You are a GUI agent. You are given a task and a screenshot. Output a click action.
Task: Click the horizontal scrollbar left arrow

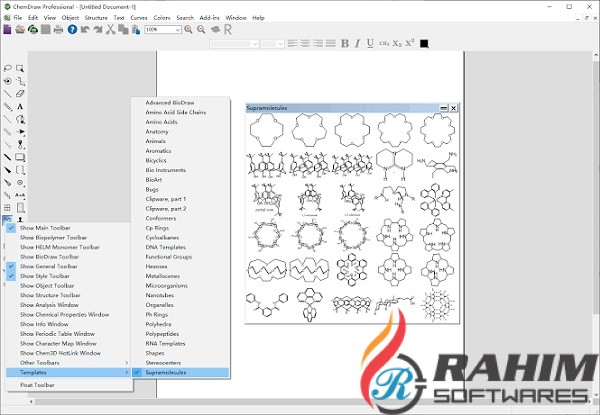pyautogui.click(x=31, y=402)
